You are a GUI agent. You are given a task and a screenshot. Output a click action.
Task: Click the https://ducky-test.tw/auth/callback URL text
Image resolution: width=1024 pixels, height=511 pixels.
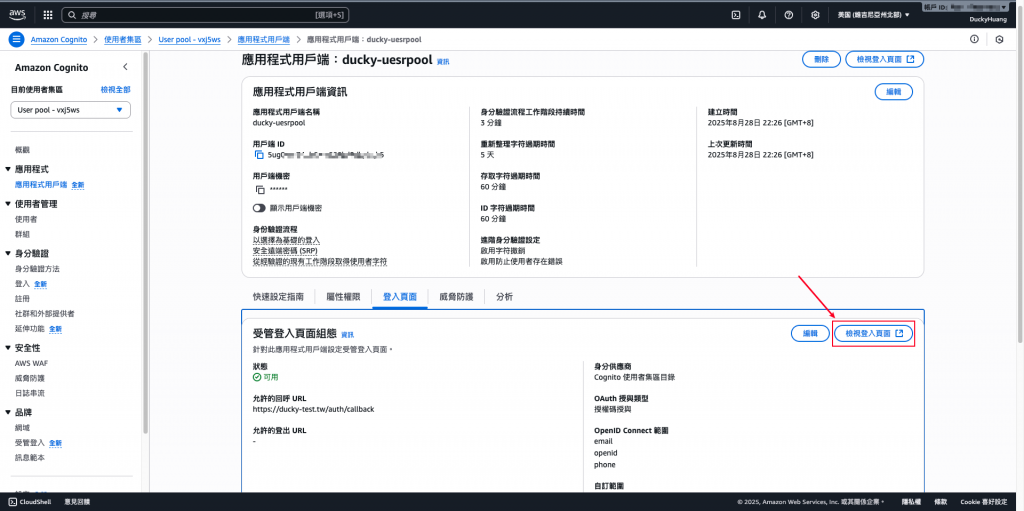[313, 409]
